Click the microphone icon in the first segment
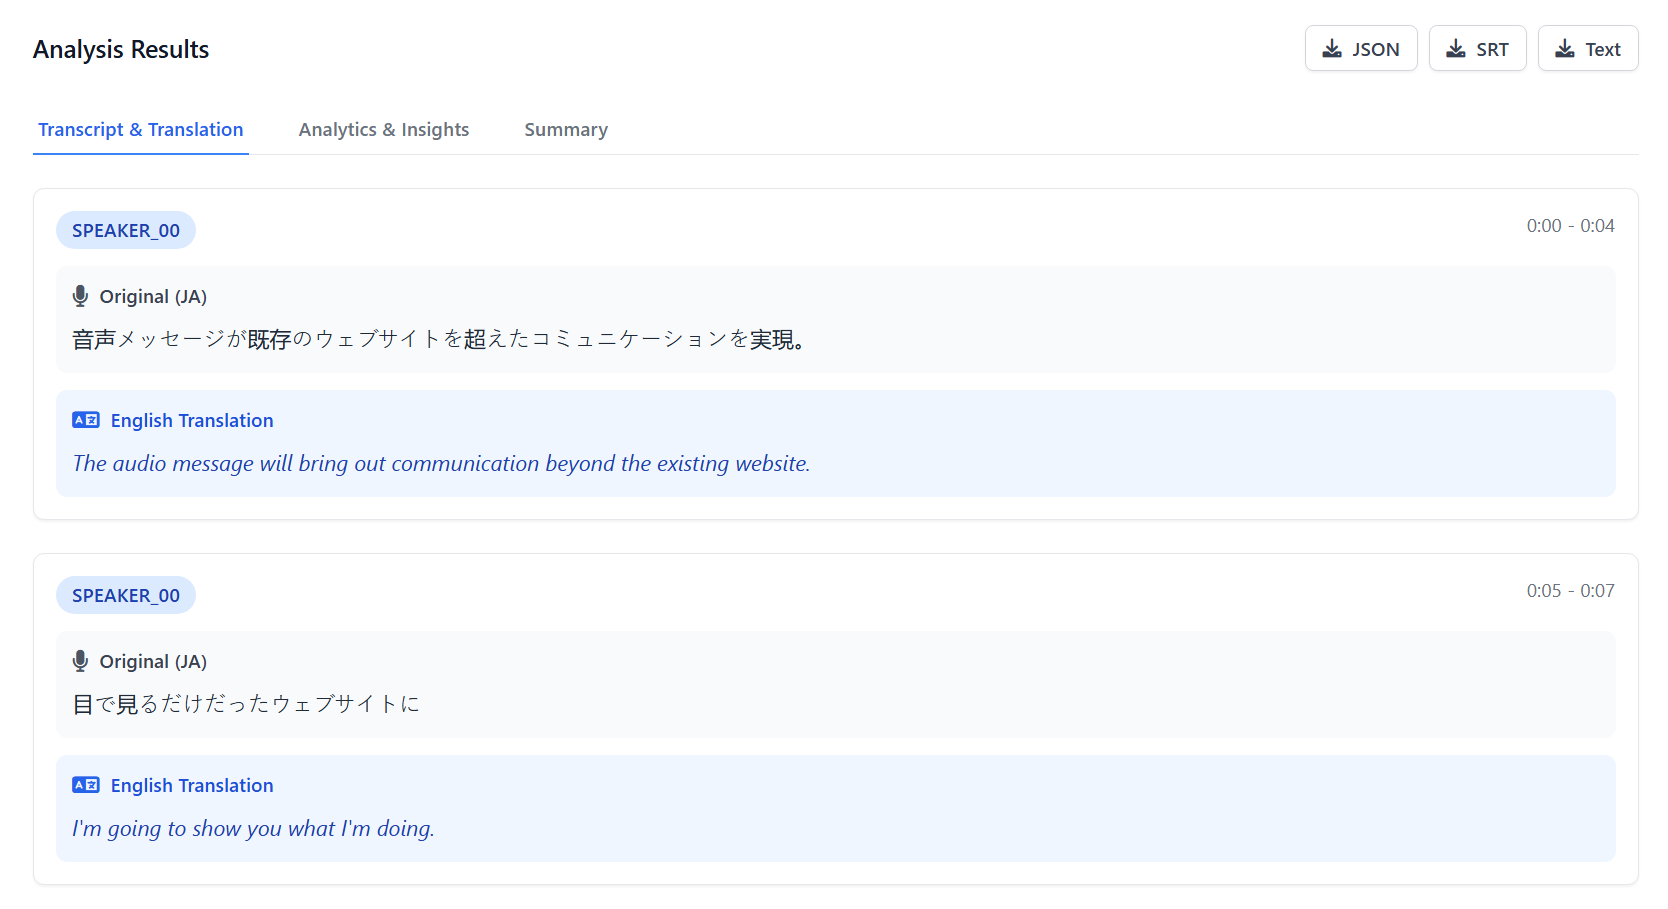 (80, 295)
